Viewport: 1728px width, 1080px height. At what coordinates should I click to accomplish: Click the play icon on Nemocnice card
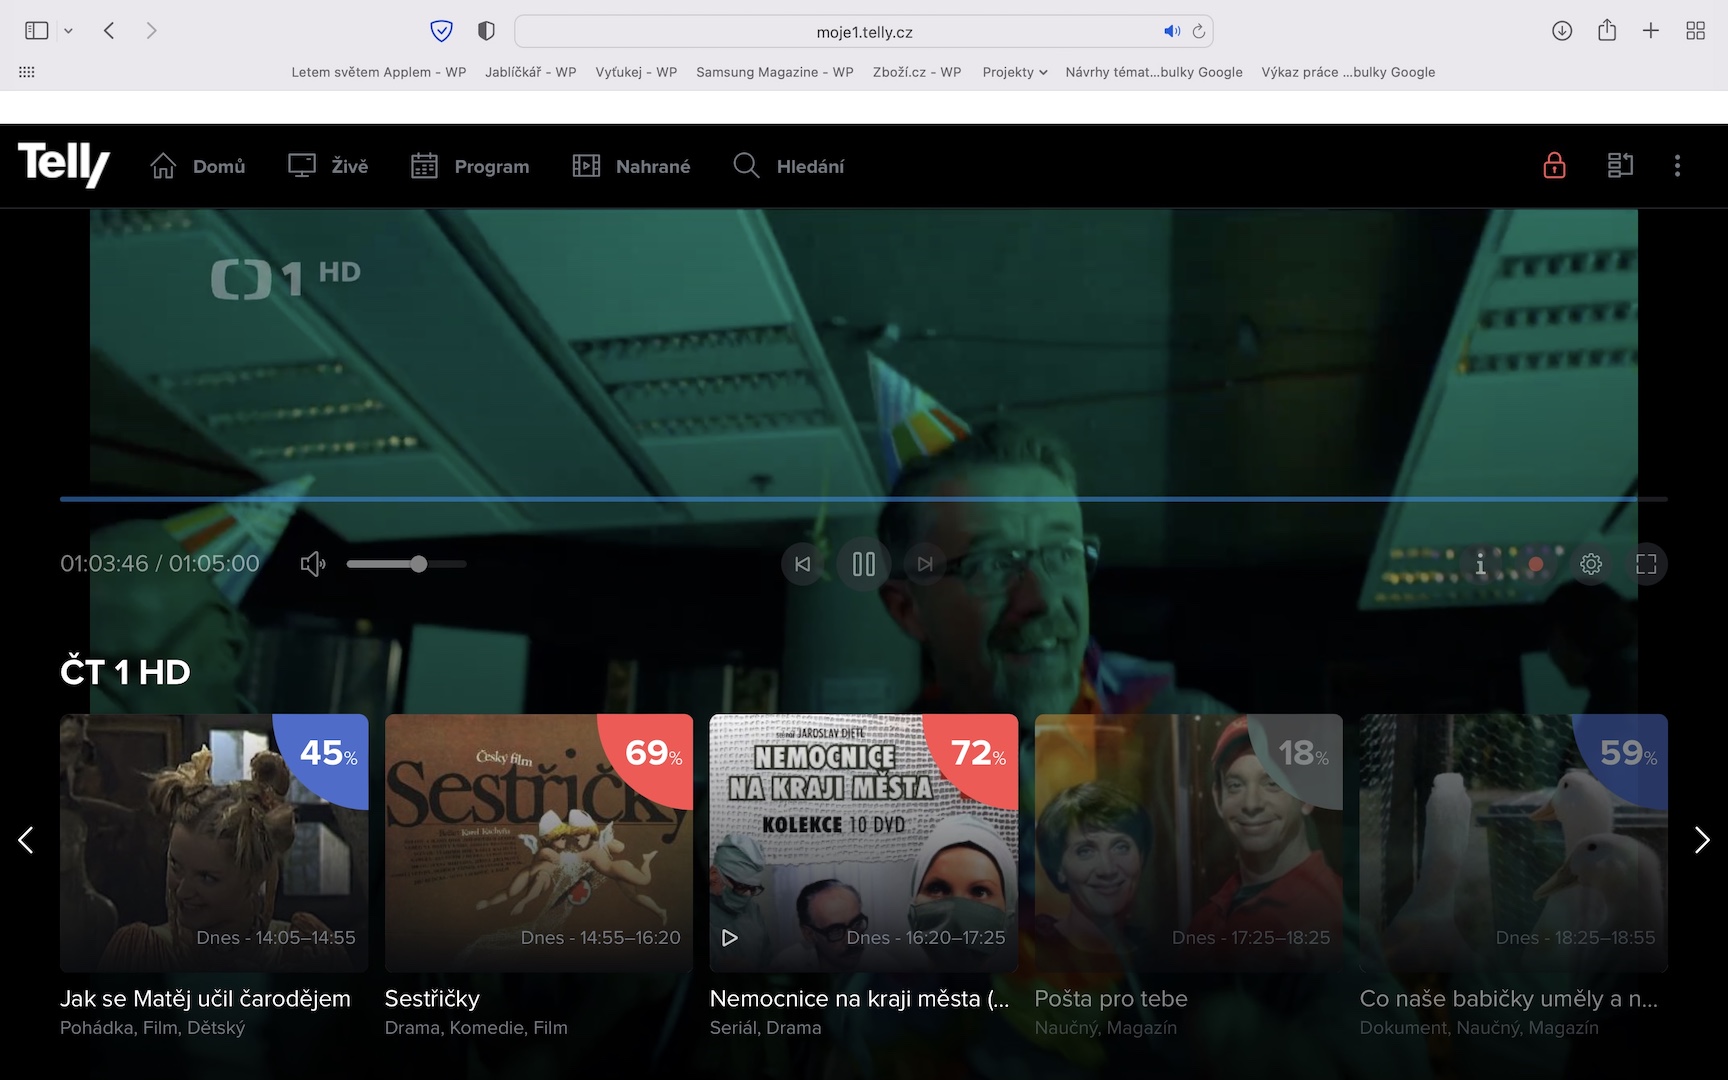tap(730, 938)
